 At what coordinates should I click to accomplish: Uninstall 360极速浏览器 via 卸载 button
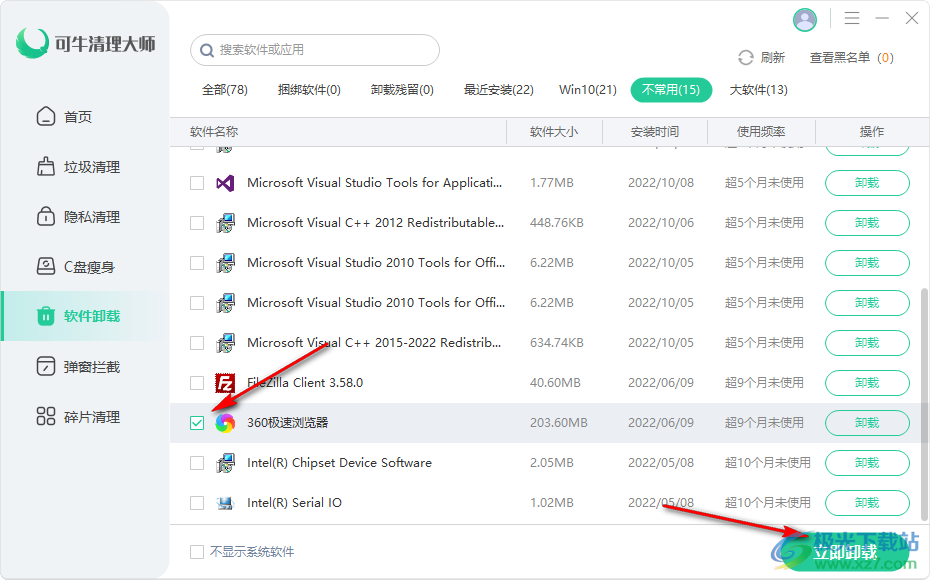867,423
